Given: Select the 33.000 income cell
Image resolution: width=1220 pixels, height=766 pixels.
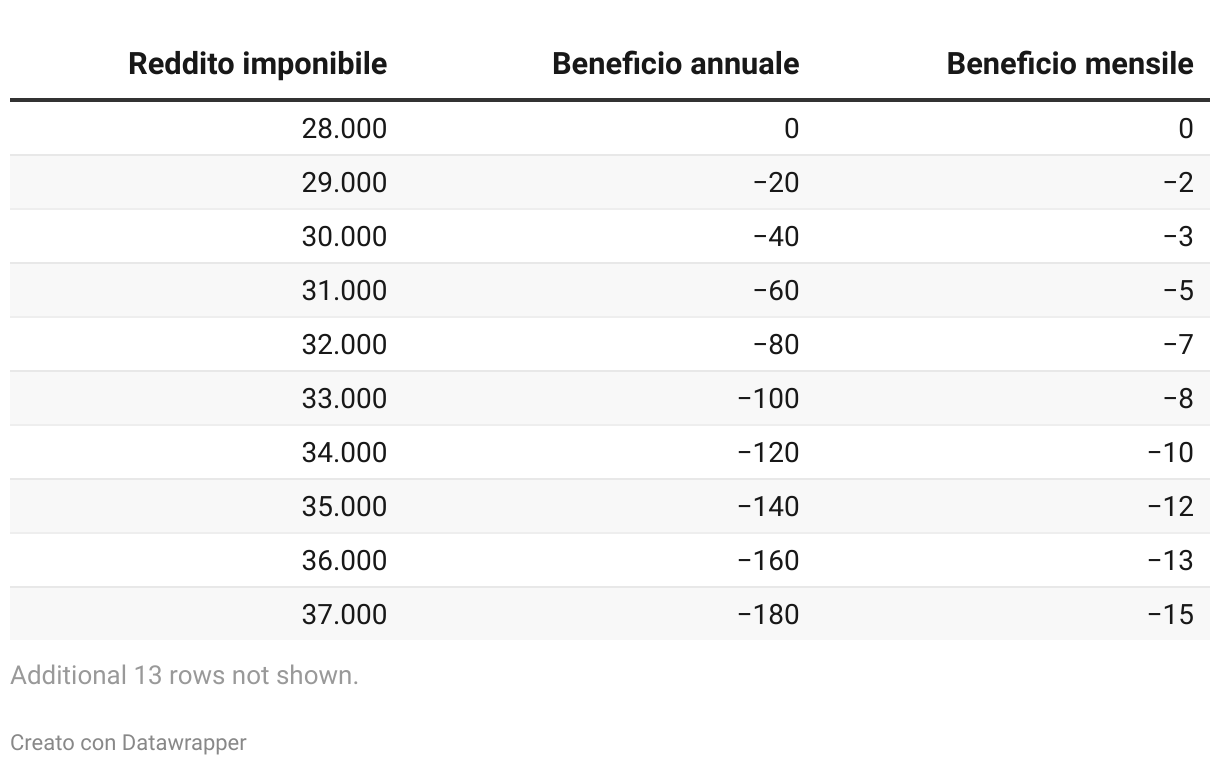Looking at the screenshot, I should pyautogui.click(x=344, y=399).
